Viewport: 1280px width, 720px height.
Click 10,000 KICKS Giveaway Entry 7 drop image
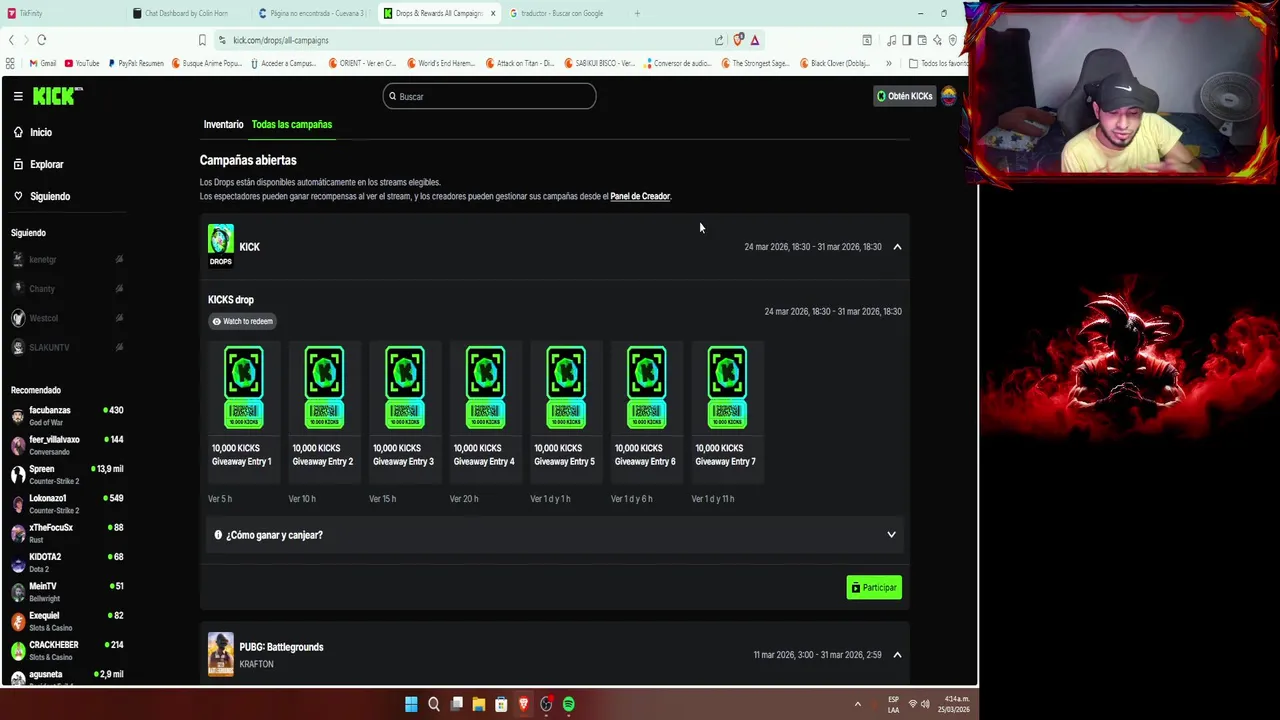pyautogui.click(x=727, y=387)
